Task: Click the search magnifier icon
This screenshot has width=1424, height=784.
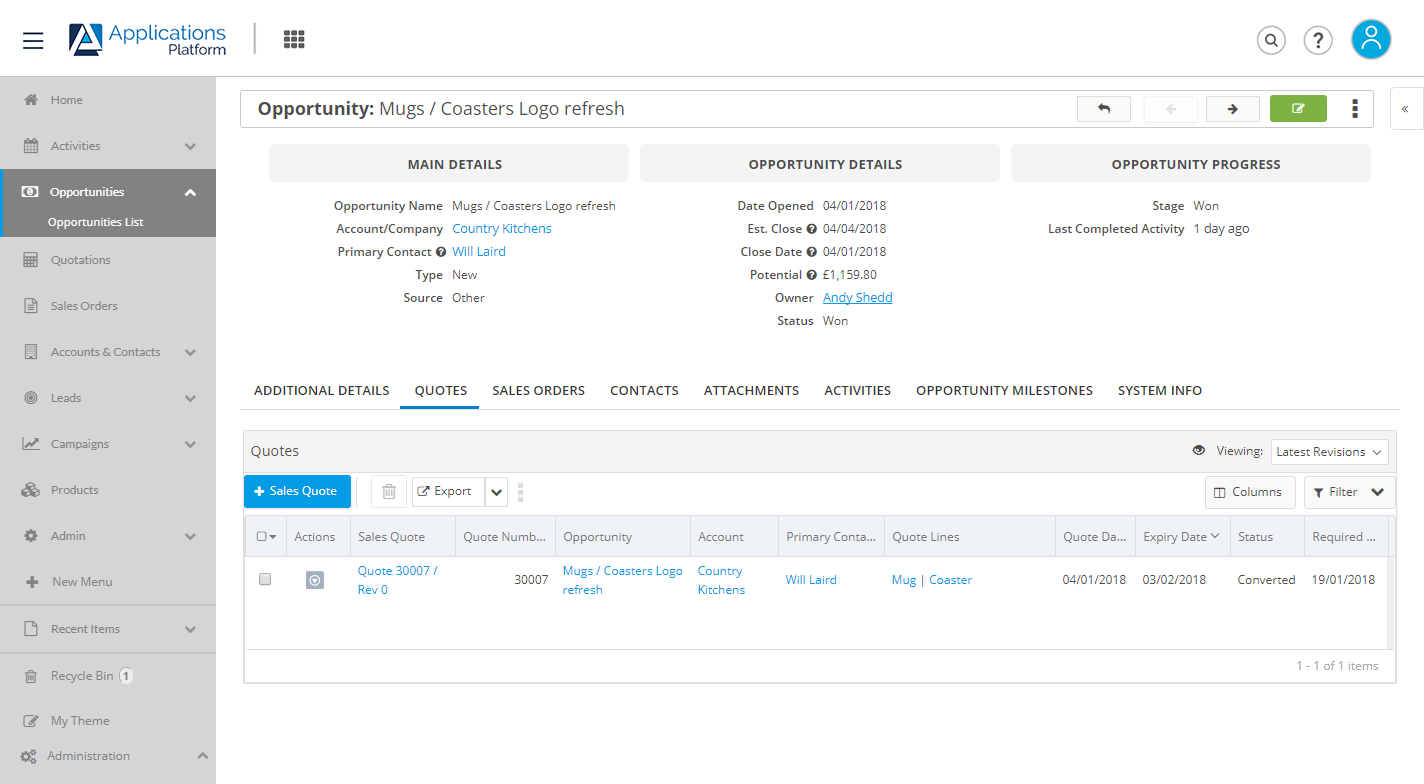Action: point(1271,40)
